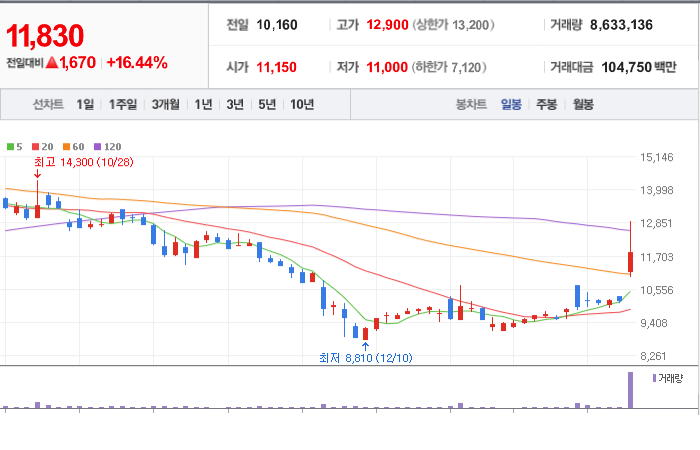Select the 일봉 daily candle chart

click(511, 104)
